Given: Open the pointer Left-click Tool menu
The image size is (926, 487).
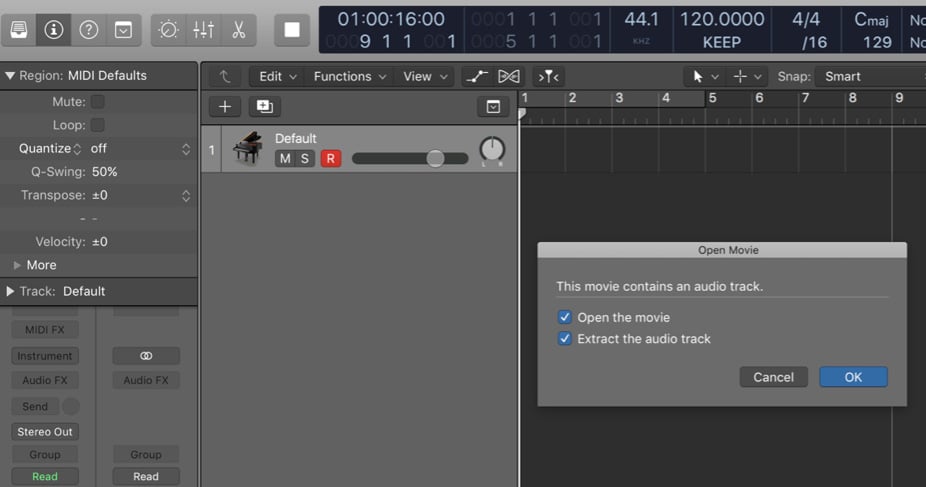Looking at the screenshot, I should tap(705, 77).
